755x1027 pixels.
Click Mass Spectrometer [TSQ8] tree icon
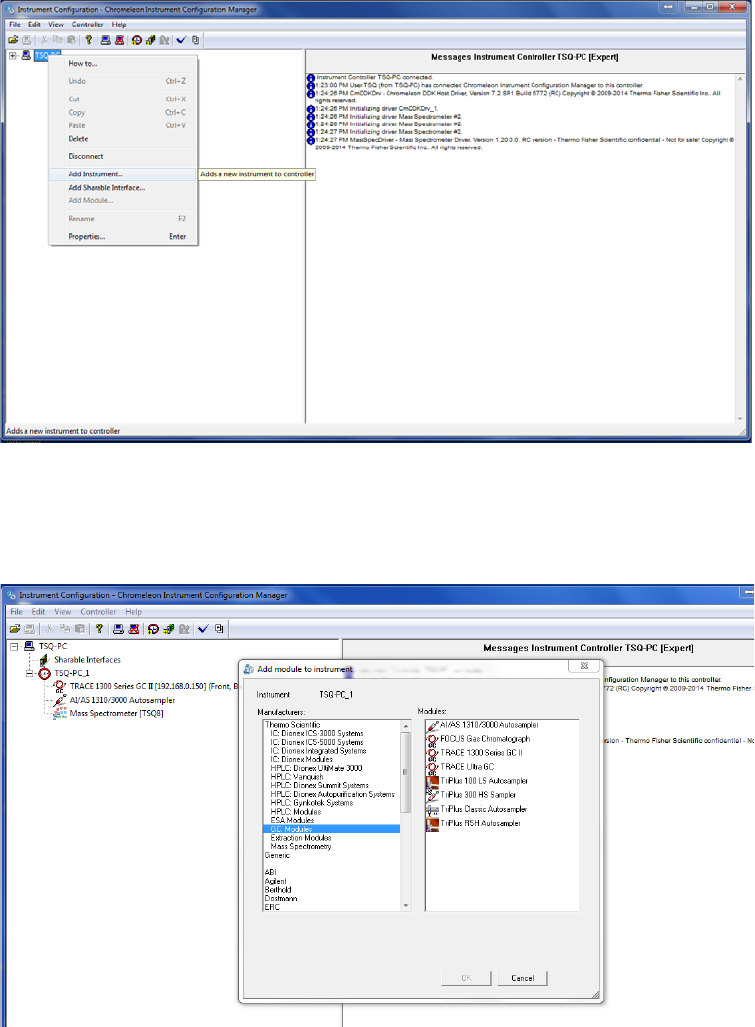tap(60, 713)
